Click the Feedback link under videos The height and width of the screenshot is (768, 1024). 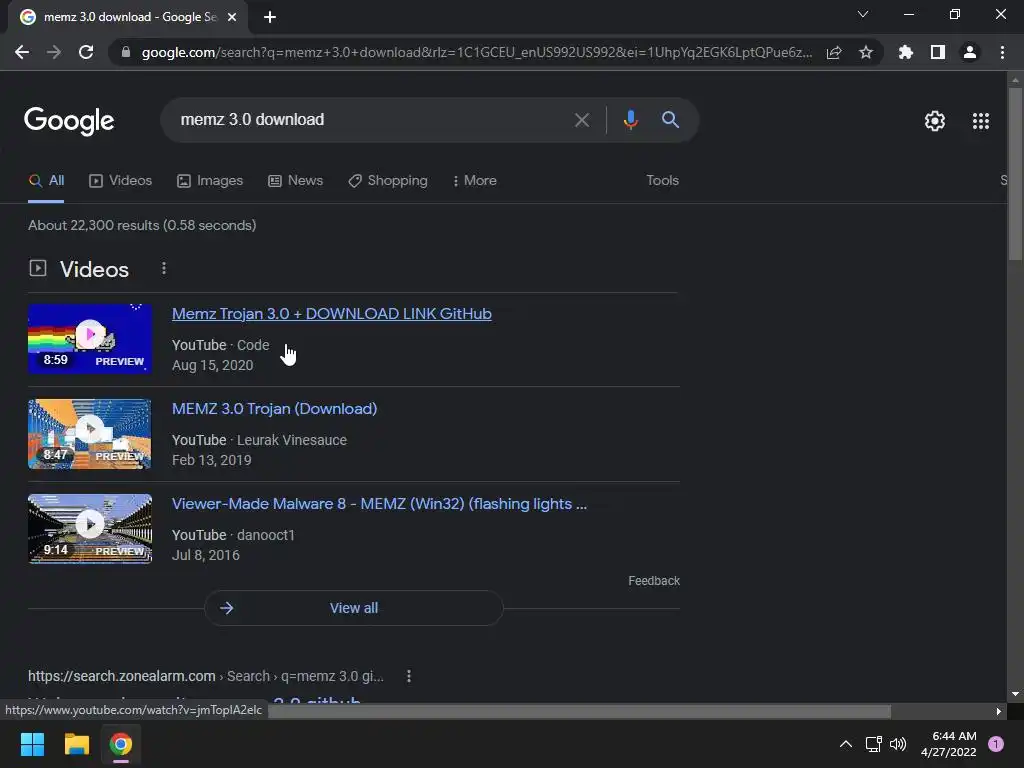(654, 581)
